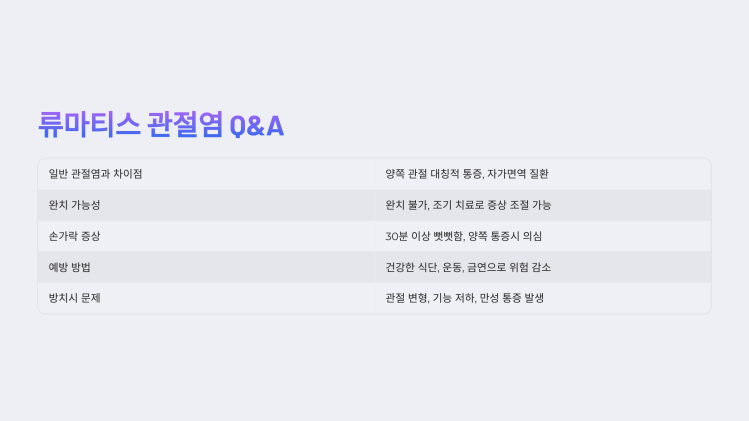Click the 예방 방법 row label
The width and height of the screenshot is (749, 421).
tap(206, 267)
